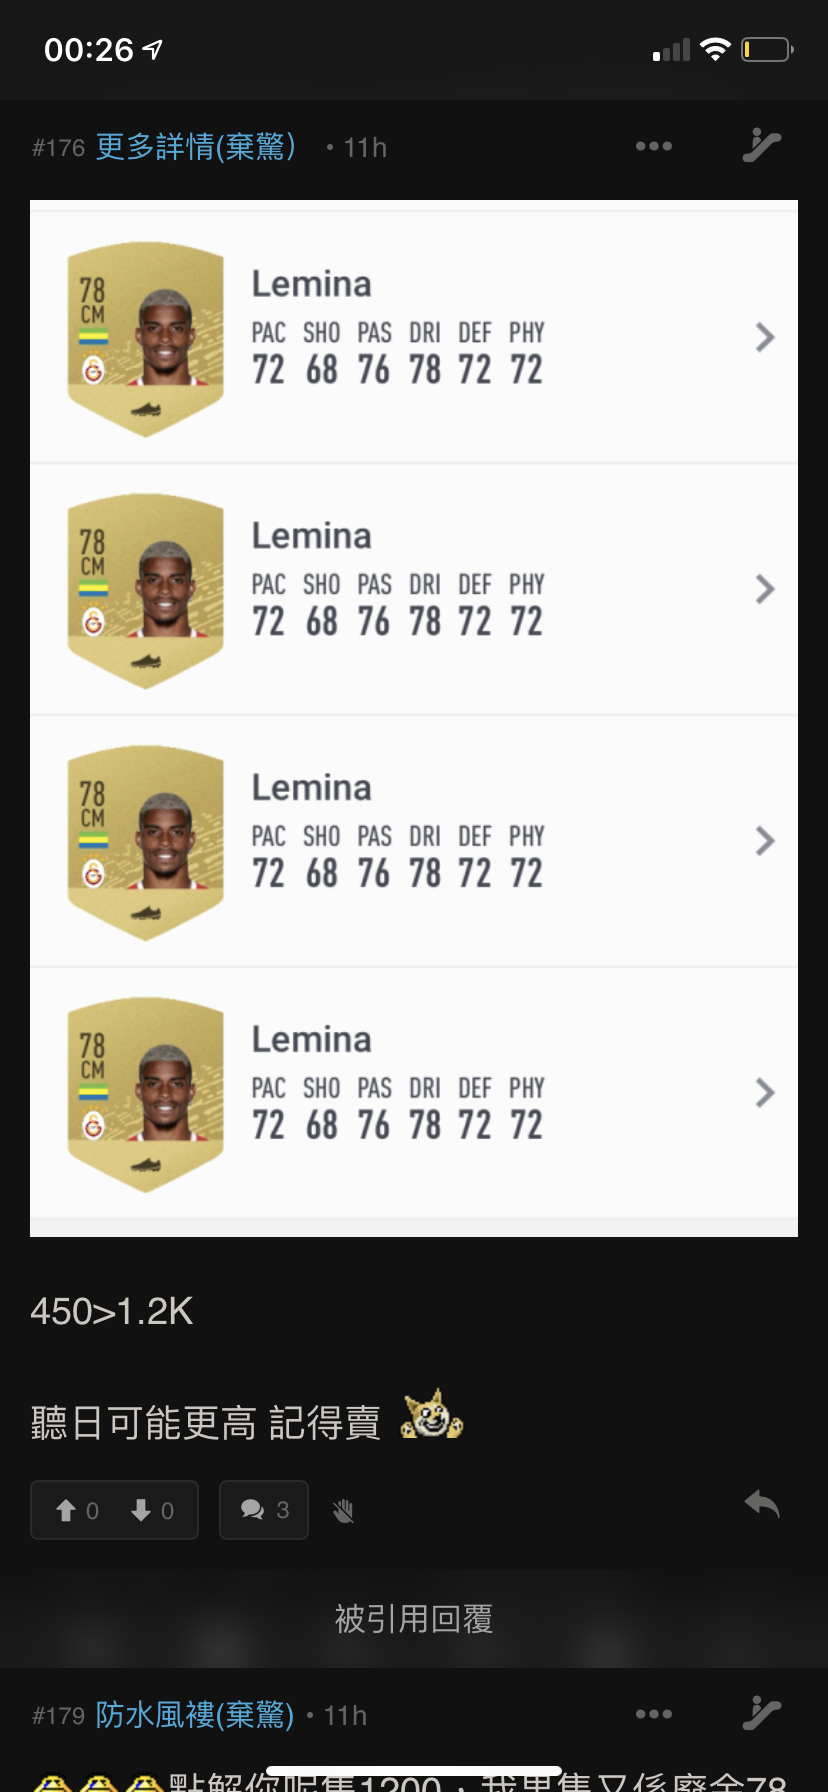Open fourth Lemina player card image
The height and width of the screenshot is (1792, 828).
click(146, 1095)
